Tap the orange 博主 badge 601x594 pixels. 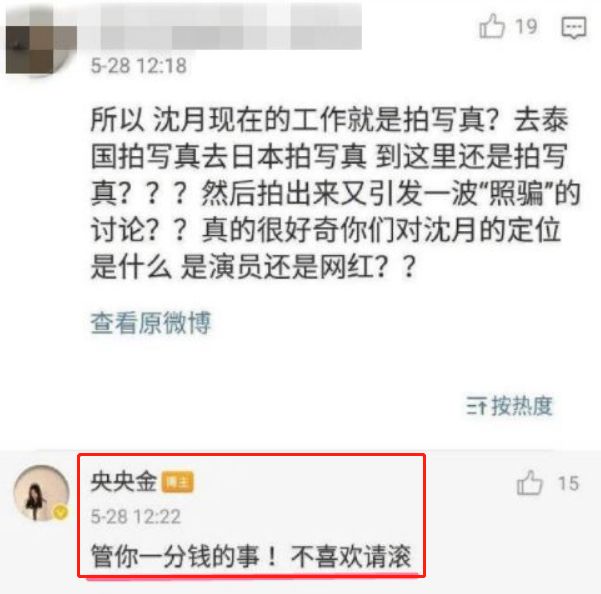[177, 482]
